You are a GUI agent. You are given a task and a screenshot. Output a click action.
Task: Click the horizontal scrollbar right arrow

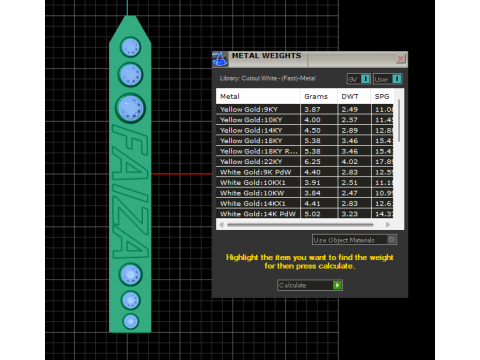click(x=388, y=225)
